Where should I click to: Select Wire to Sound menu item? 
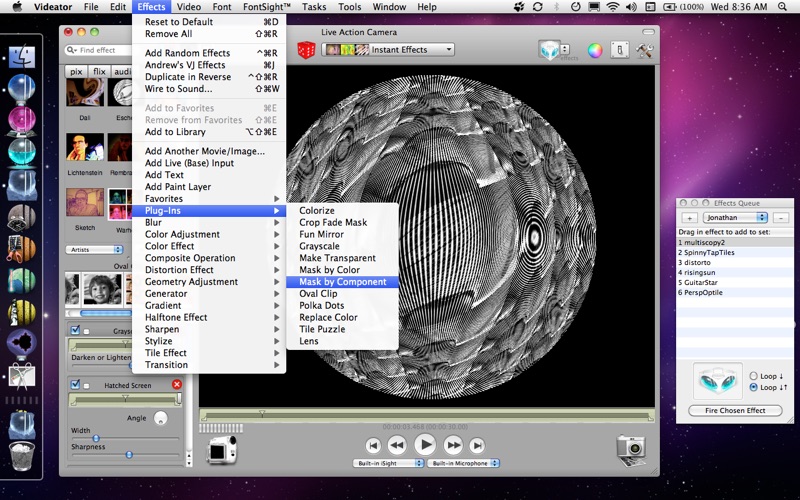[x=209, y=89]
